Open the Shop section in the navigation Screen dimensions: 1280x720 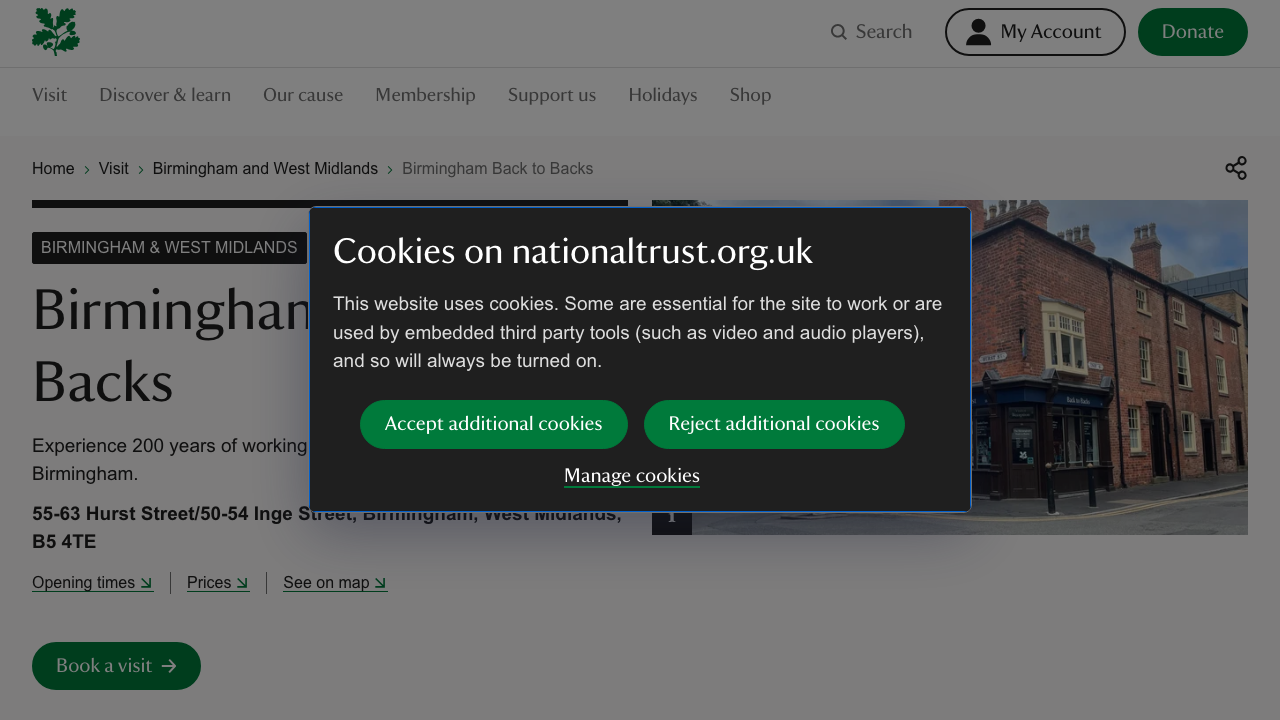click(x=750, y=95)
